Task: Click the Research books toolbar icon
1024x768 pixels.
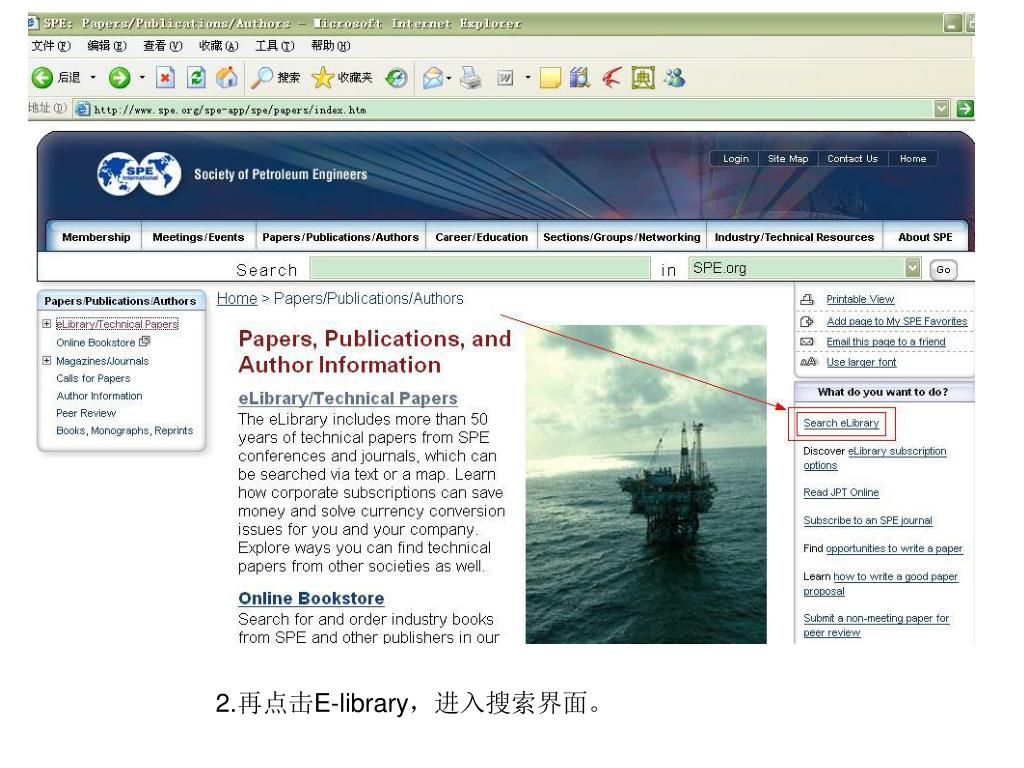Action: 580,78
